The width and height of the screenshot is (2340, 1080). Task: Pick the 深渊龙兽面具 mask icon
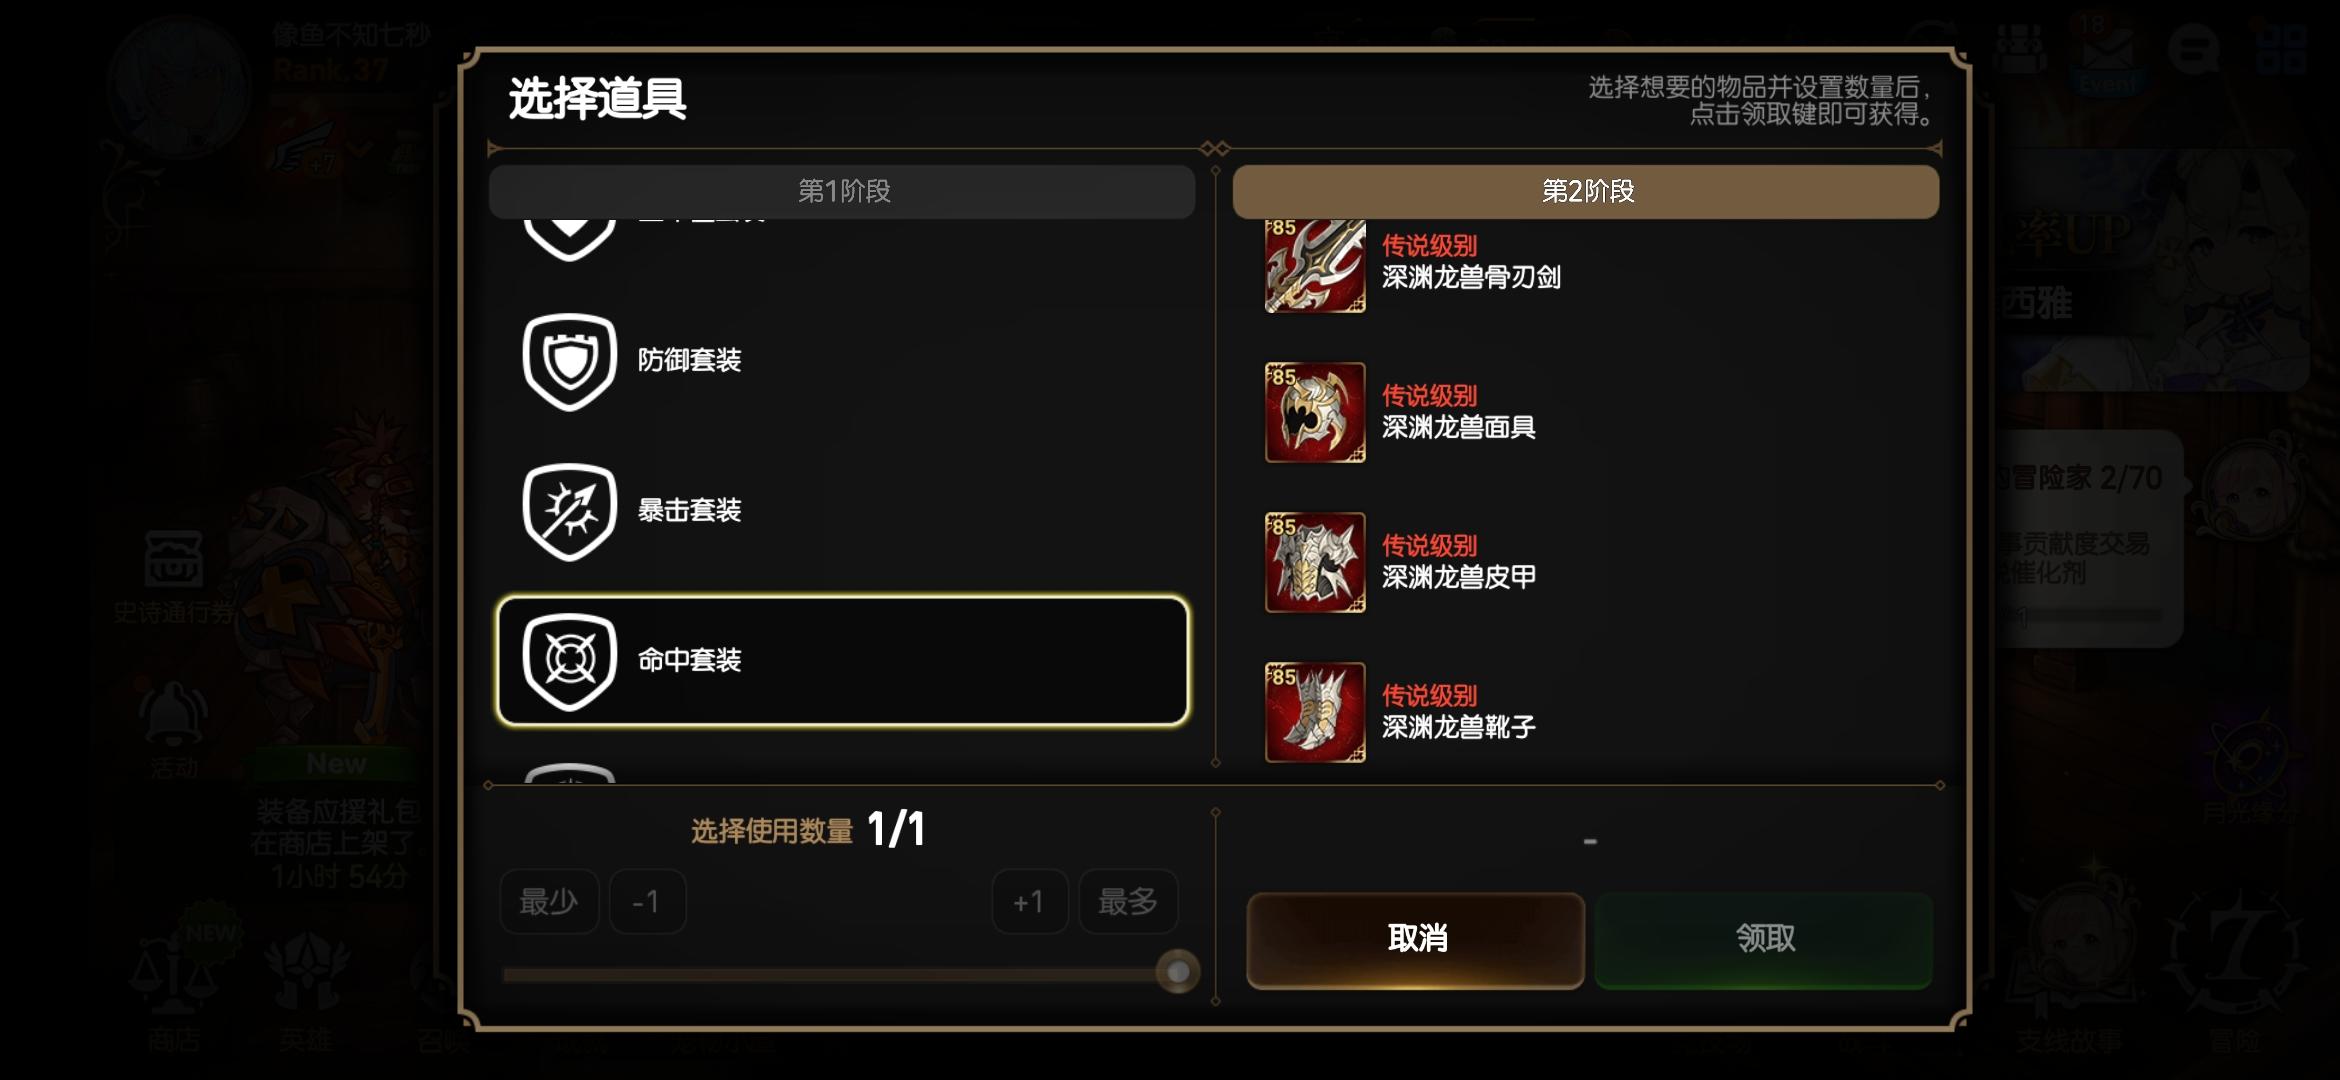[x=1315, y=412]
